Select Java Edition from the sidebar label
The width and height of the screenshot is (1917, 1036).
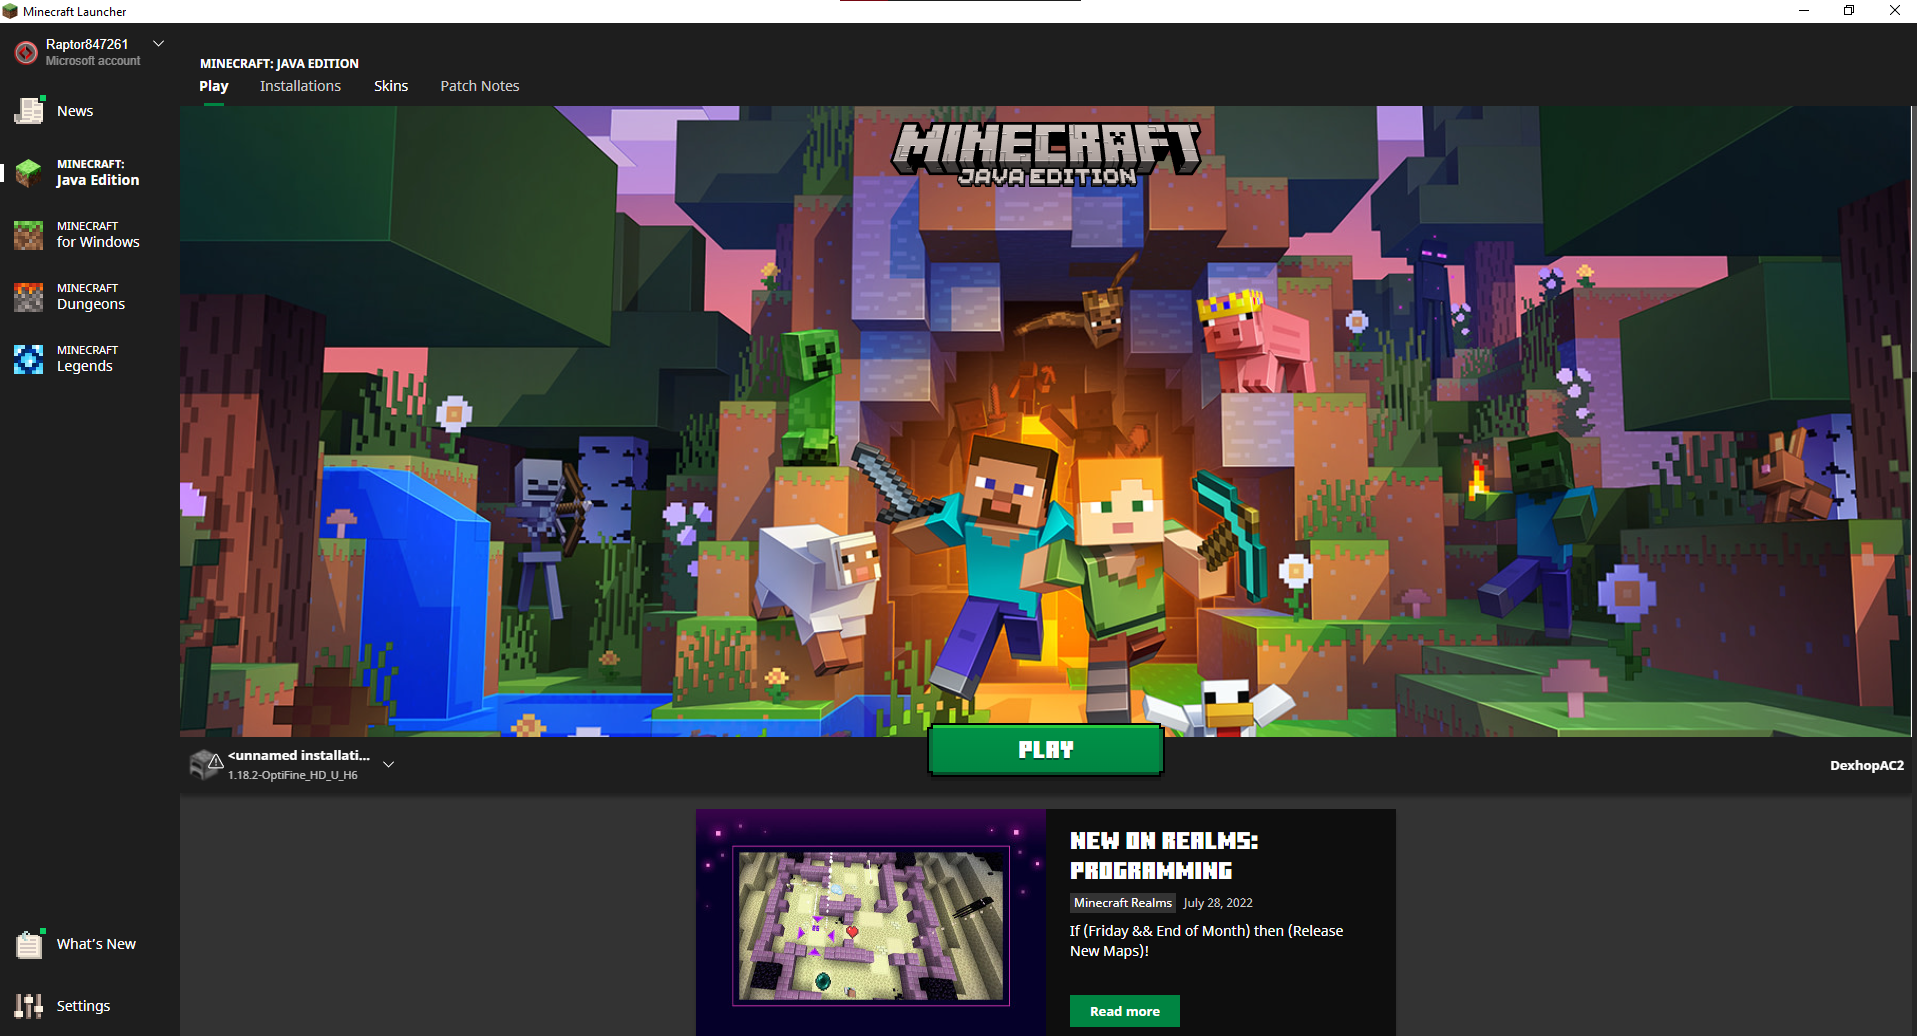[x=98, y=172]
